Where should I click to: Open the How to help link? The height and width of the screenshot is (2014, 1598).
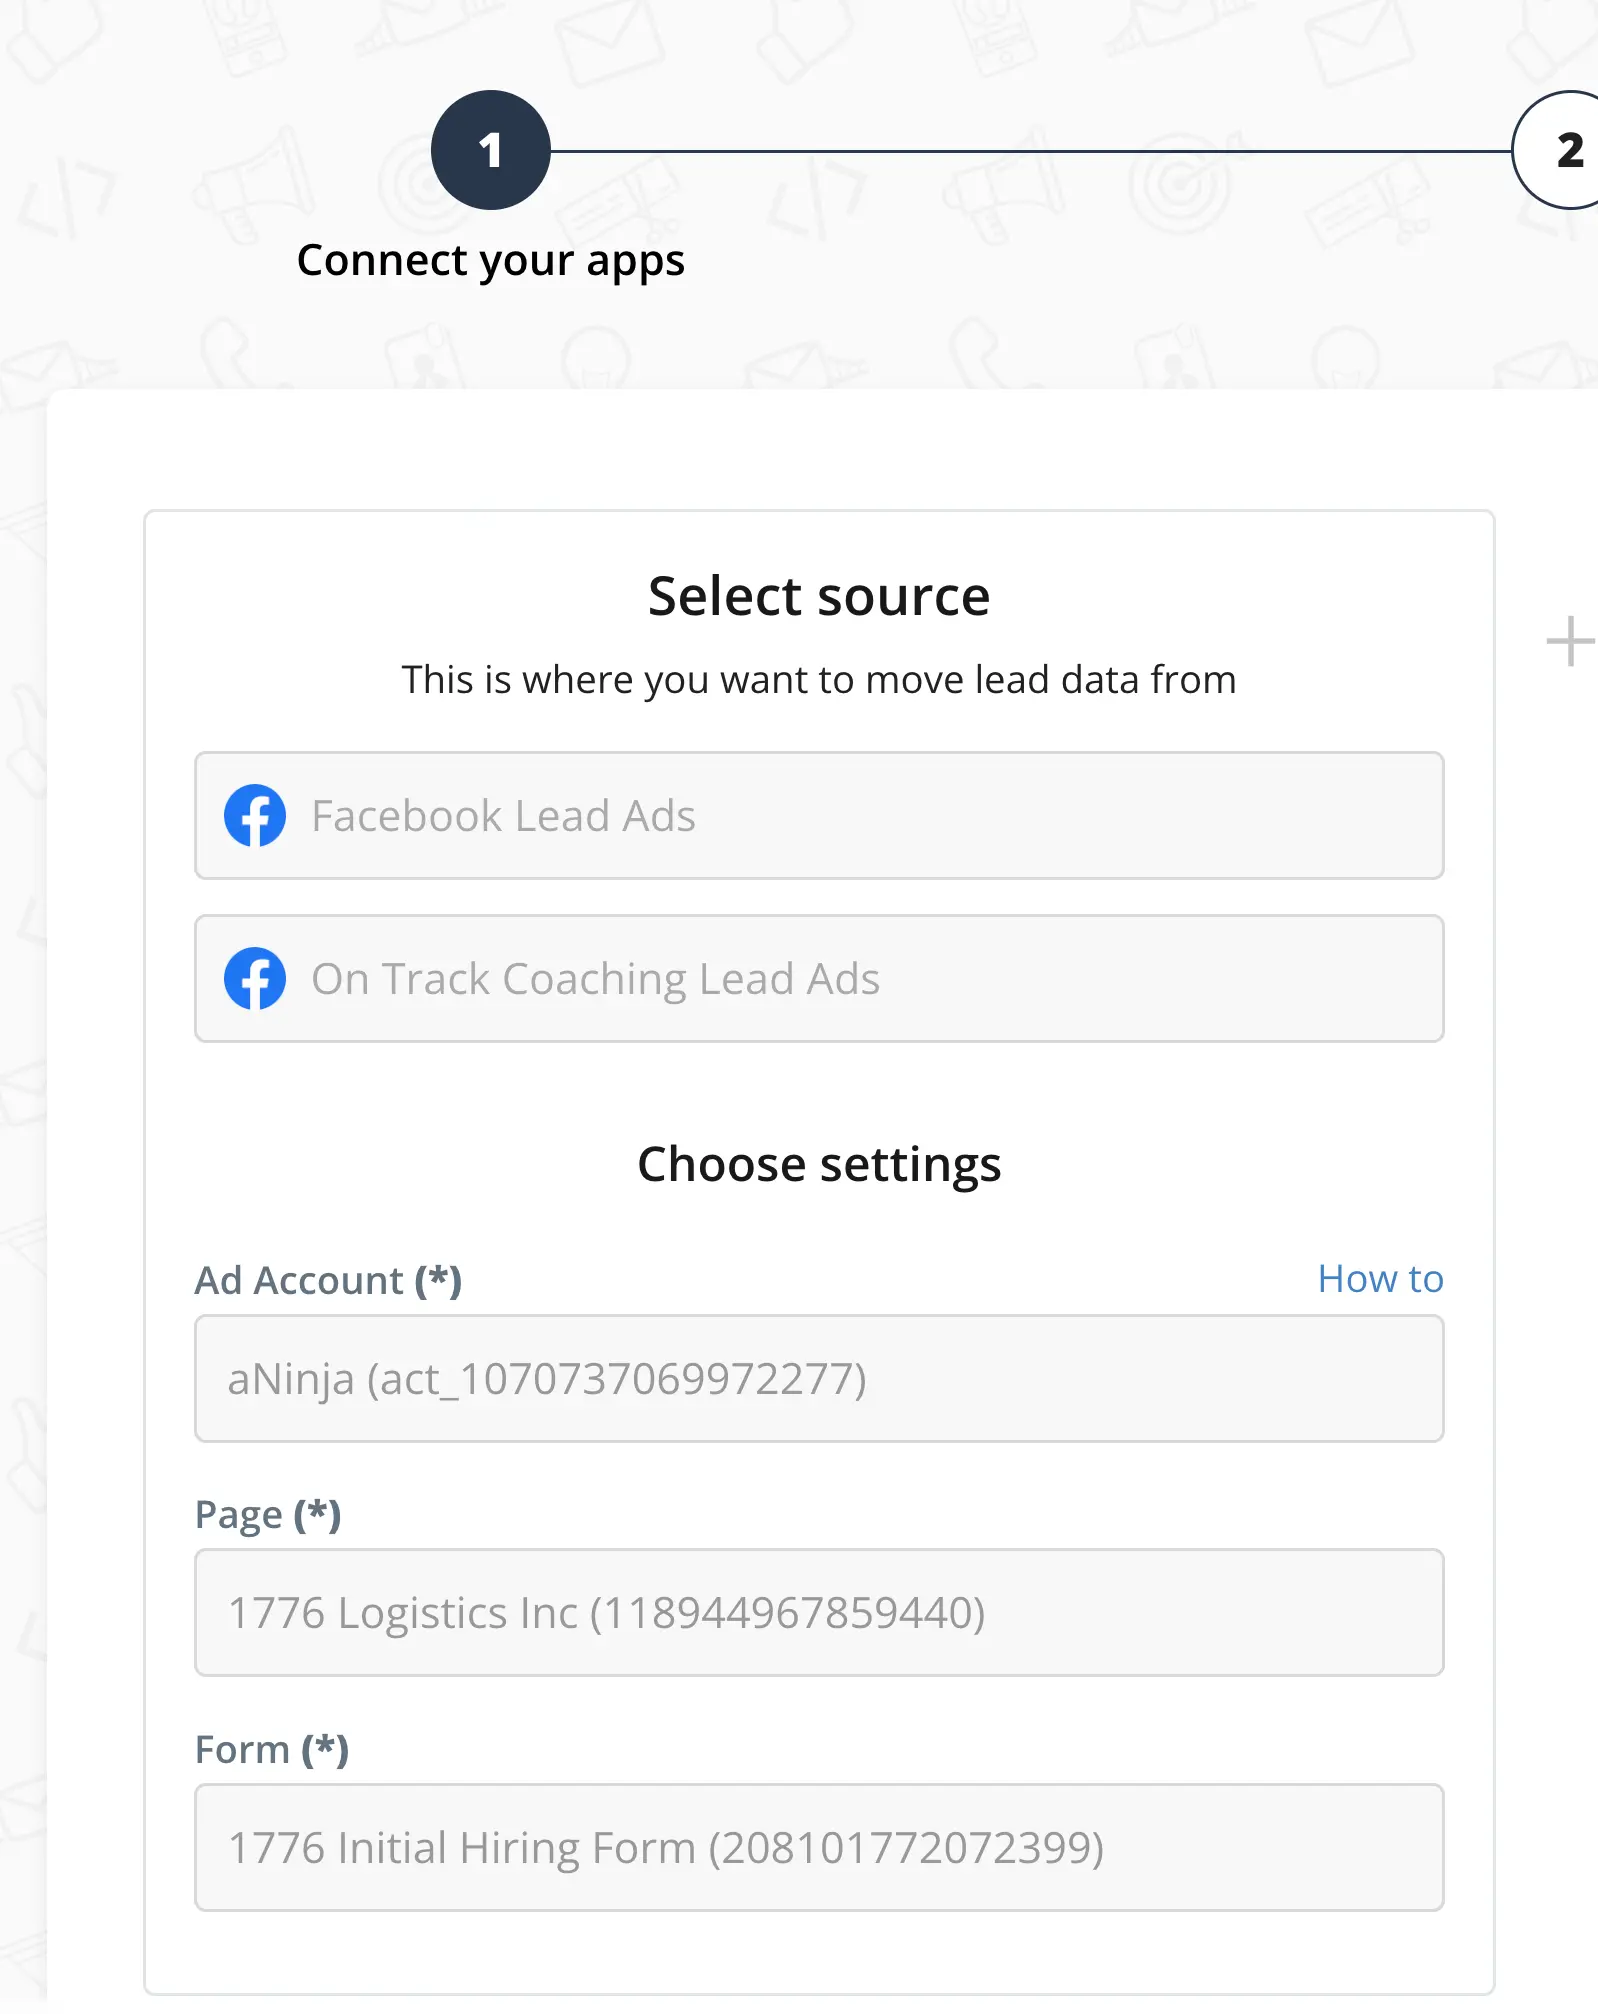pyautogui.click(x=1380, y=1279)
